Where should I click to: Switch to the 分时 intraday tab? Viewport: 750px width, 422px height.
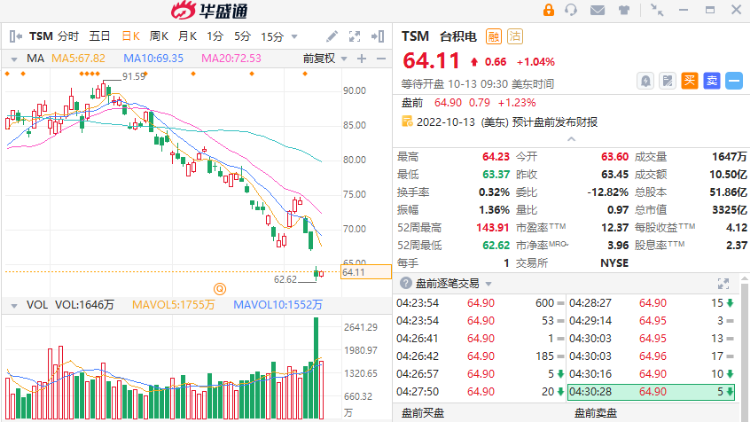tap(68, 36)
